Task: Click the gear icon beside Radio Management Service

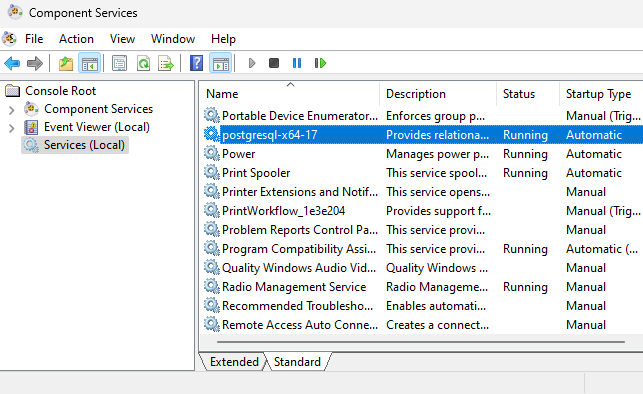Action: (212, 286)
